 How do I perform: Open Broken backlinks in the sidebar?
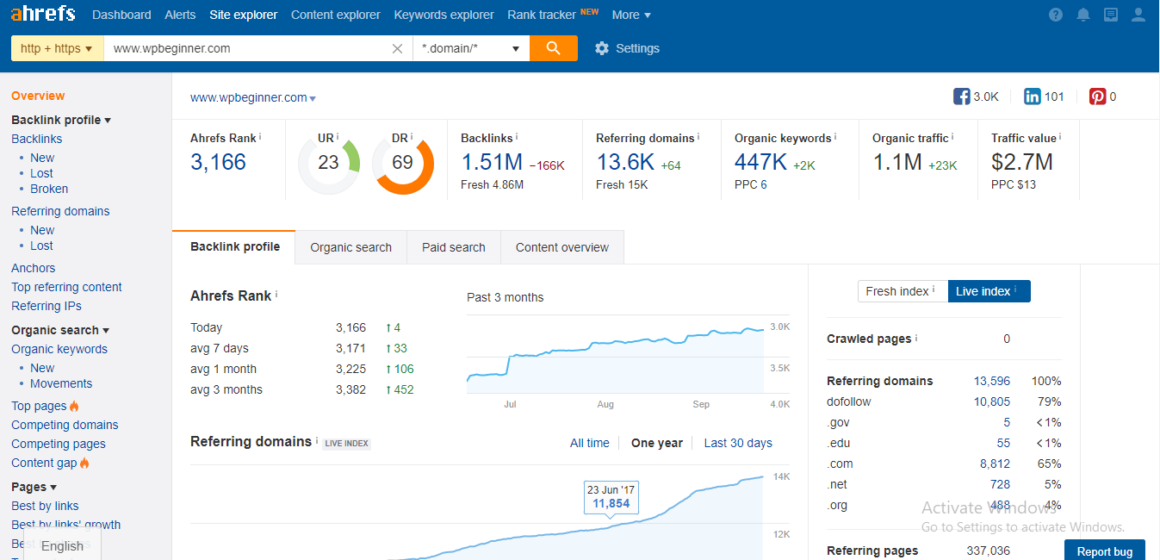pos(49,189)
